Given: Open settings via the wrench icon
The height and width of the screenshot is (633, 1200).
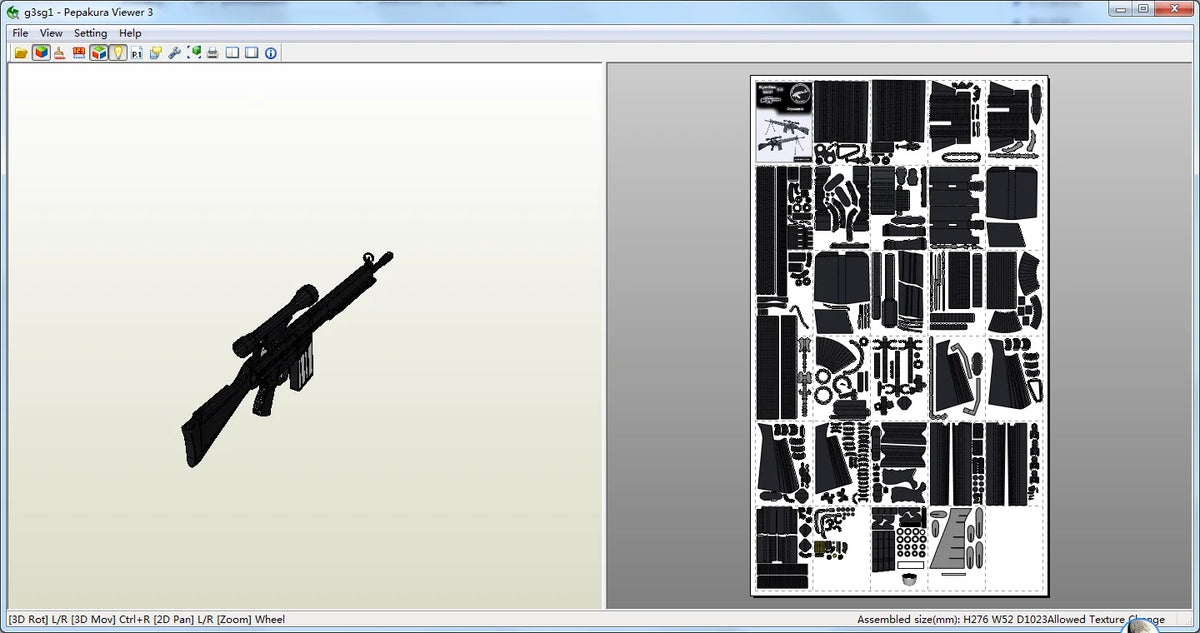Looking at the screenshot, I should point(175,53).
